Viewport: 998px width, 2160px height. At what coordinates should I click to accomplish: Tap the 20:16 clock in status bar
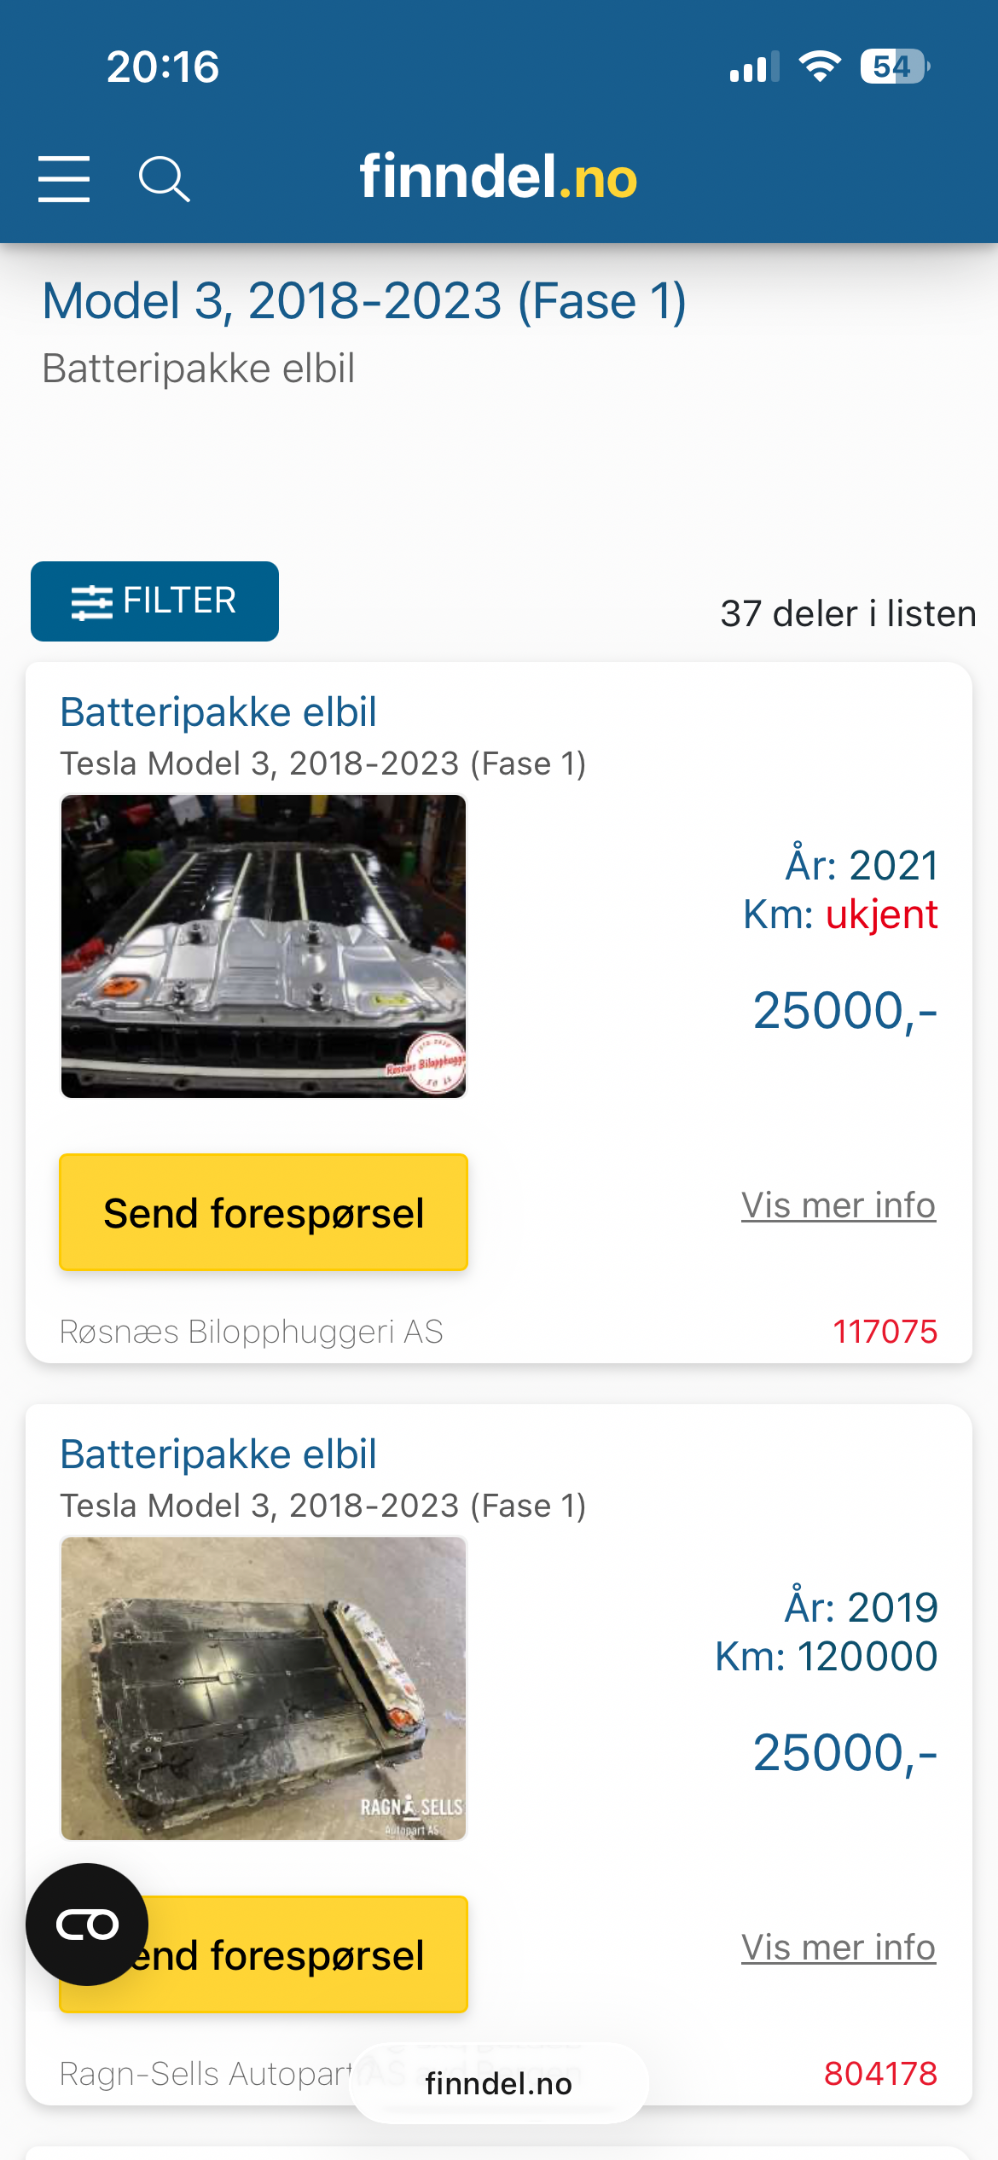pyautogui.click(x=163, y=67)
